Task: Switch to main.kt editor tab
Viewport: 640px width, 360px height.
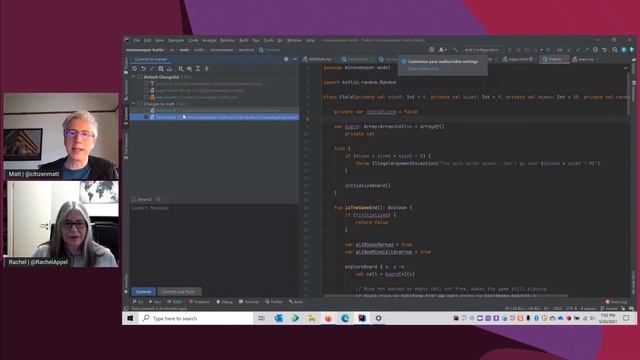Action: [x=586, y=59]
